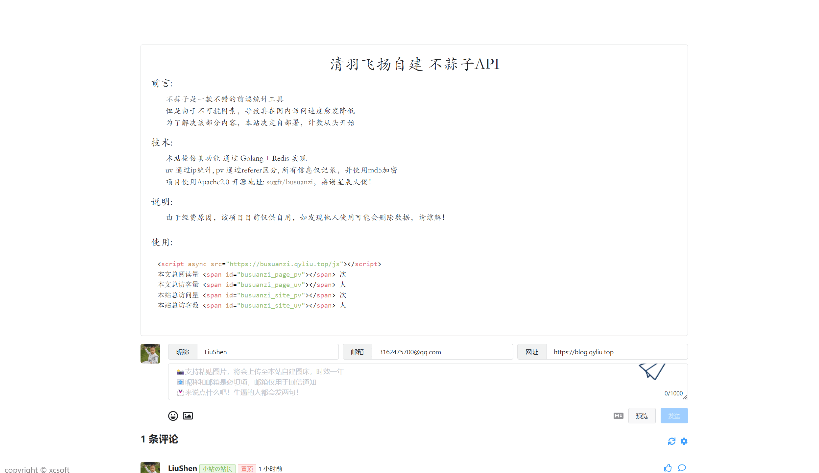This screenshot has height=473, width=819.
Task: Open LiuShen's commenter name link
Action: (x=183, y=467)
